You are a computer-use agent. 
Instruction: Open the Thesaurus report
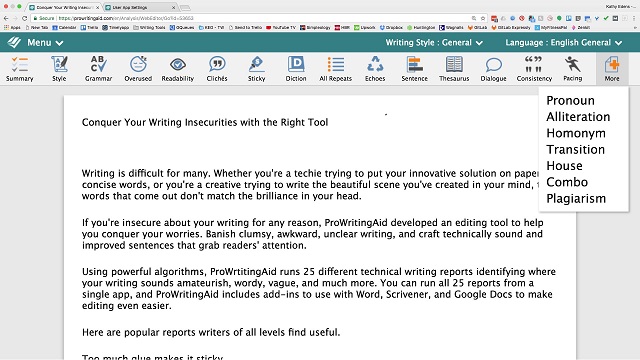[x=454, y=69]
